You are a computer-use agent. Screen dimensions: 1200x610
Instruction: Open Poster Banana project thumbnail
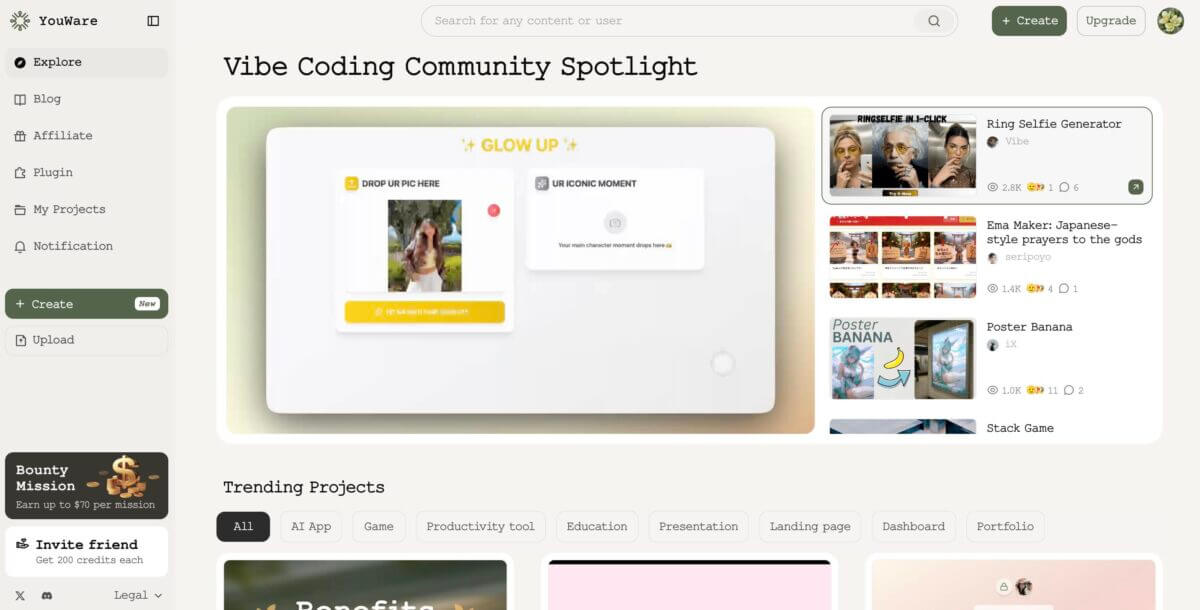(x=902, y=359)
